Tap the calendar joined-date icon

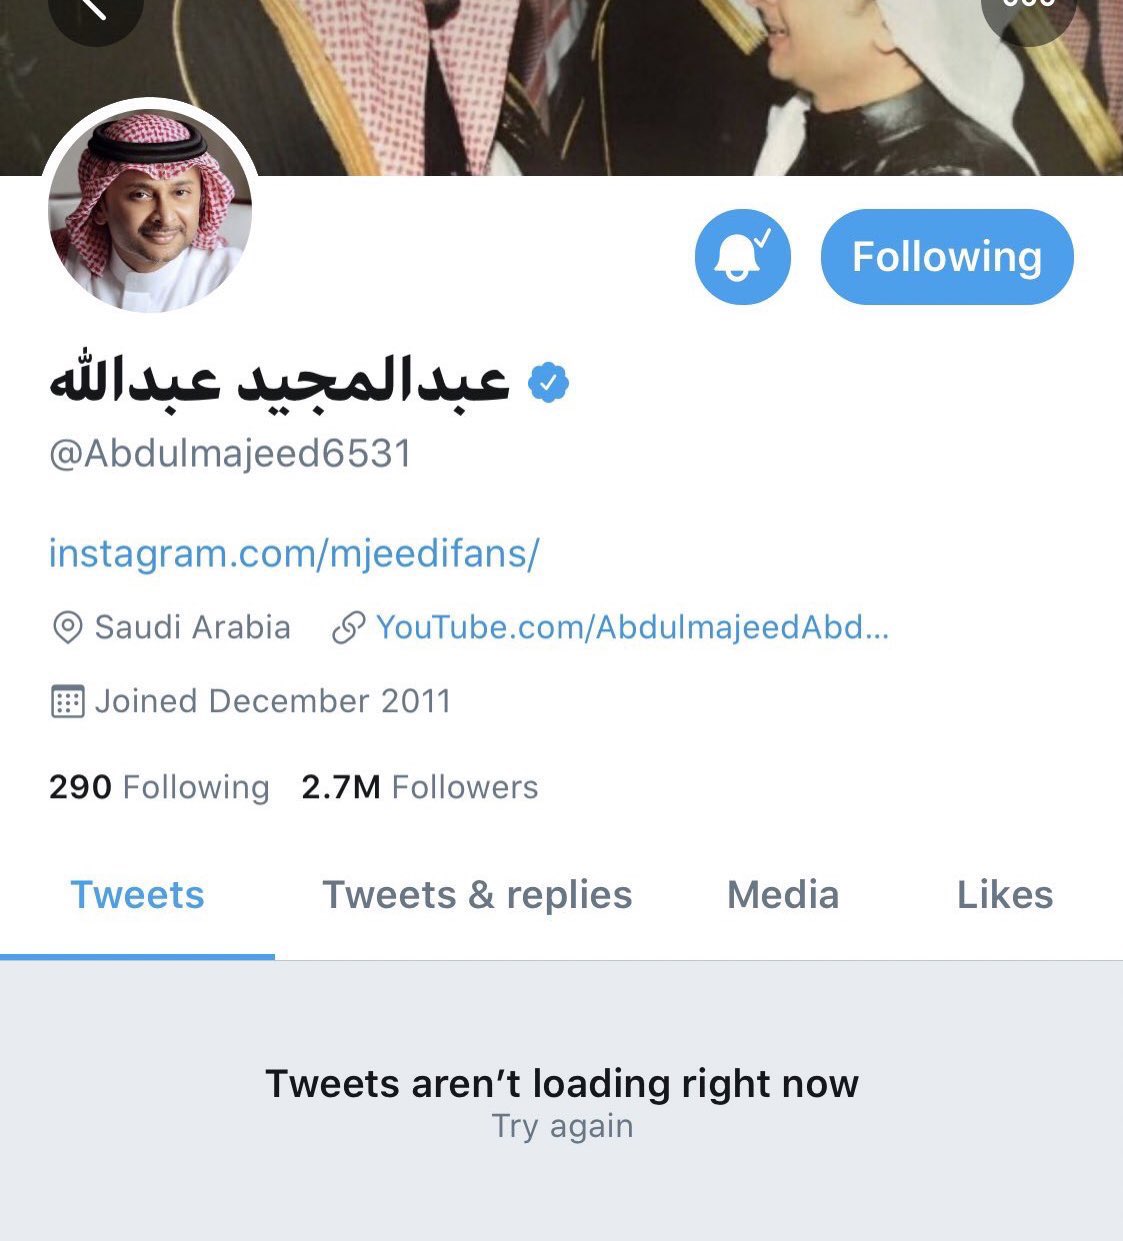pyautogui.click(x=67, y=701)
